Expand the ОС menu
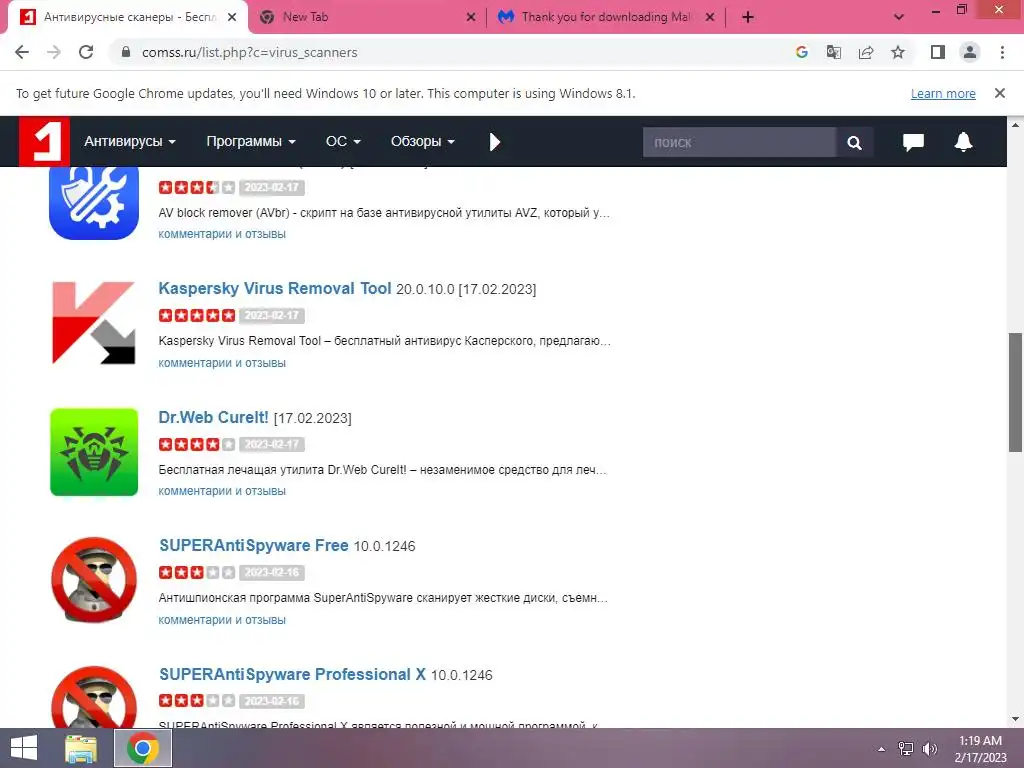The width and height of the screenshot is (1024, 768). coord(344,141)
